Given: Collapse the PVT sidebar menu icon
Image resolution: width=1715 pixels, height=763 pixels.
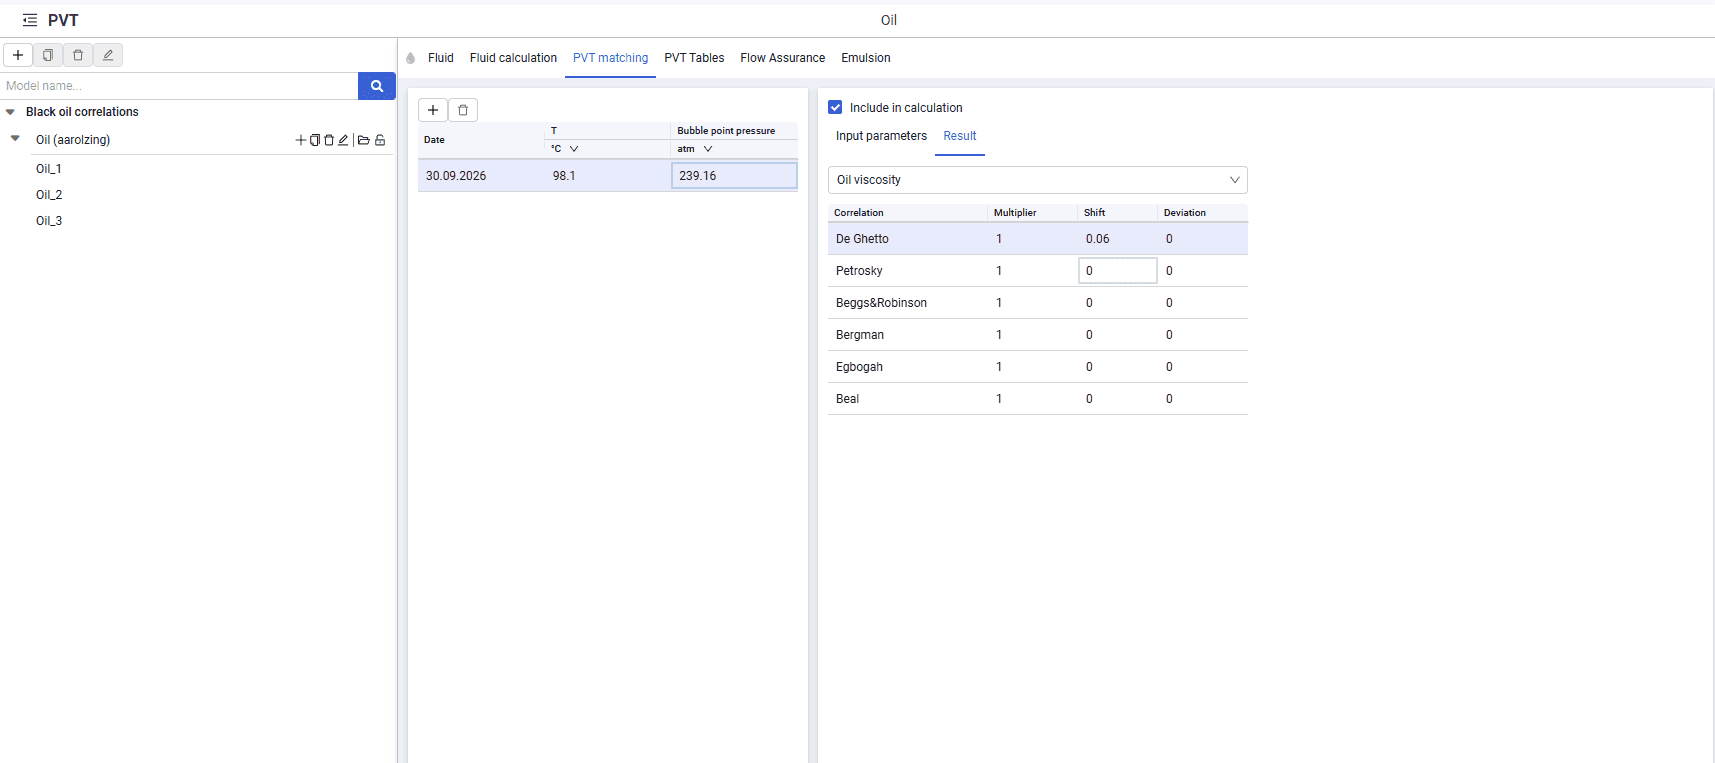Looking at the screenshot, I should coord(30,20).
